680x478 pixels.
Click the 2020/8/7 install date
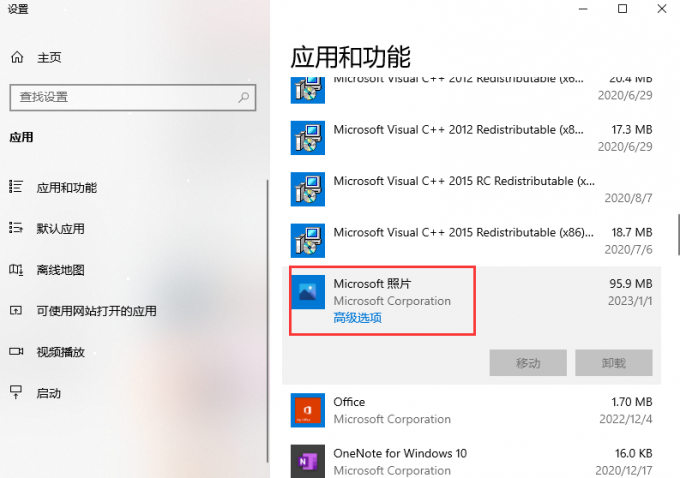point(628,198)
